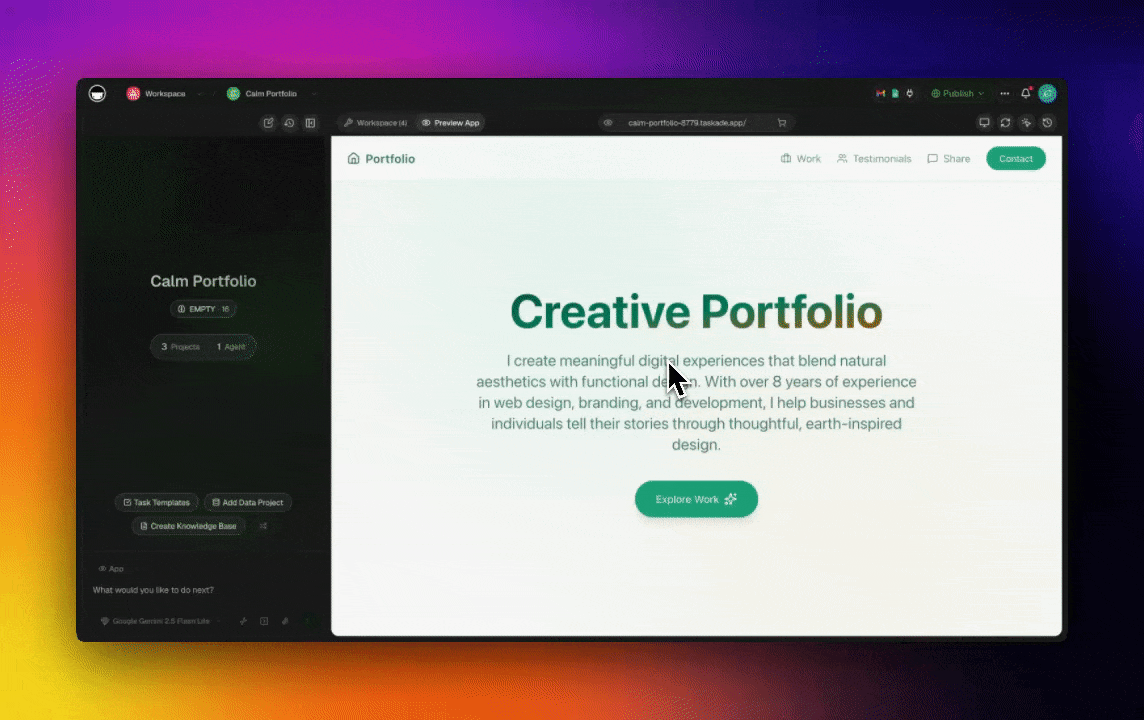This screenshot has width=1144, height=720.
Task: Open the Gmail integration icon
Action: tap(880, 94)
